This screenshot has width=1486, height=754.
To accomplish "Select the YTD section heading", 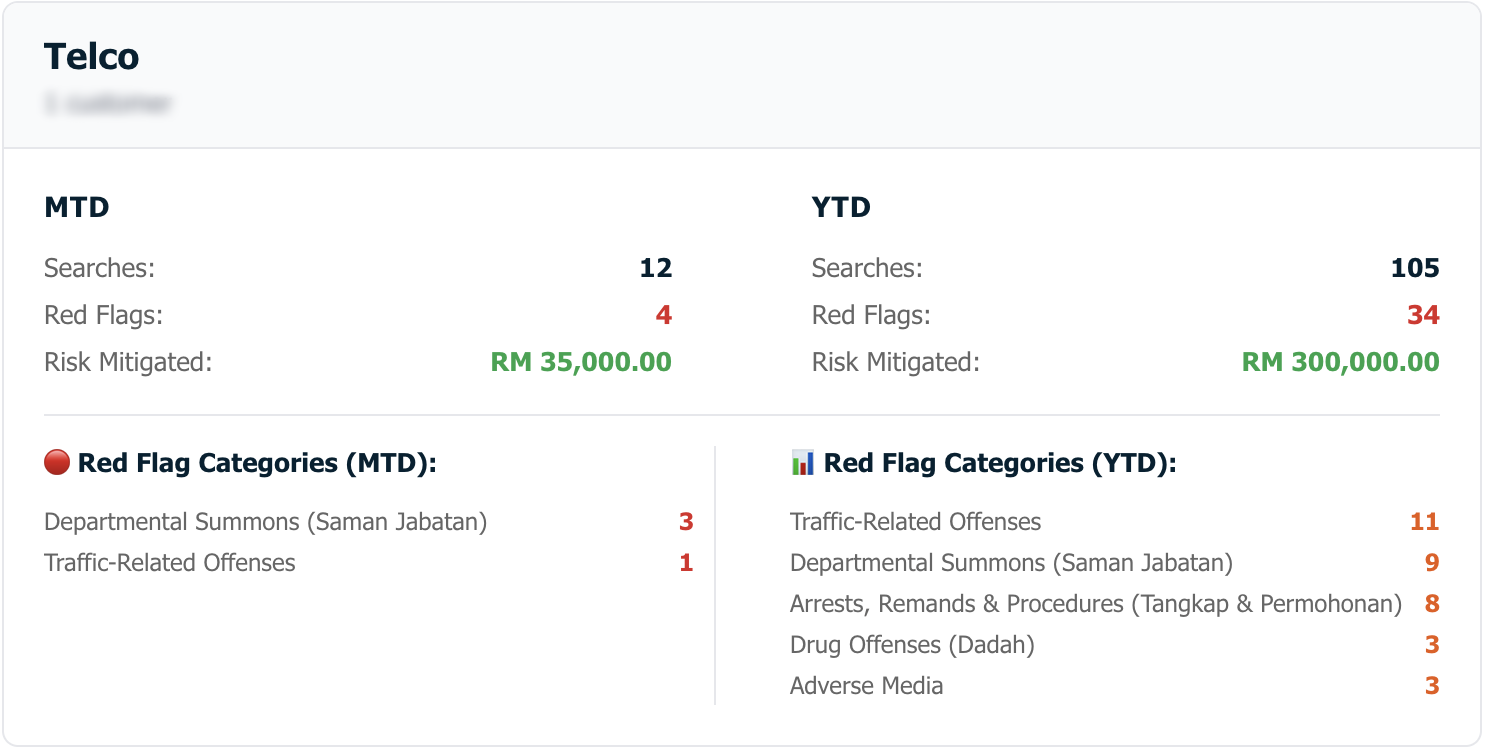I will 841,208.
